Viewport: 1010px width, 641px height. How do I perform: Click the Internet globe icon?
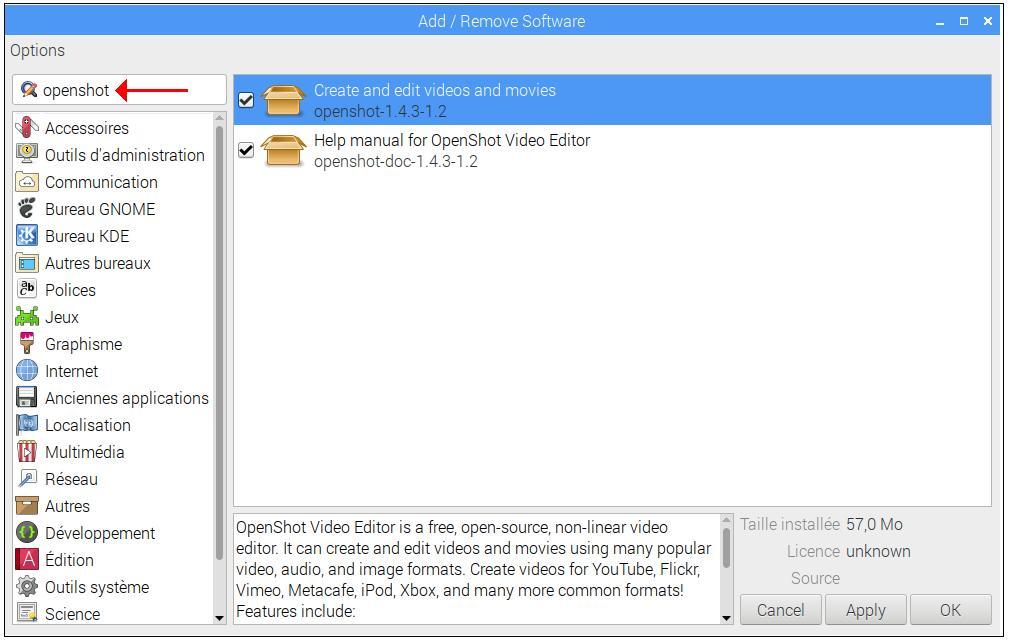(26, 371)
